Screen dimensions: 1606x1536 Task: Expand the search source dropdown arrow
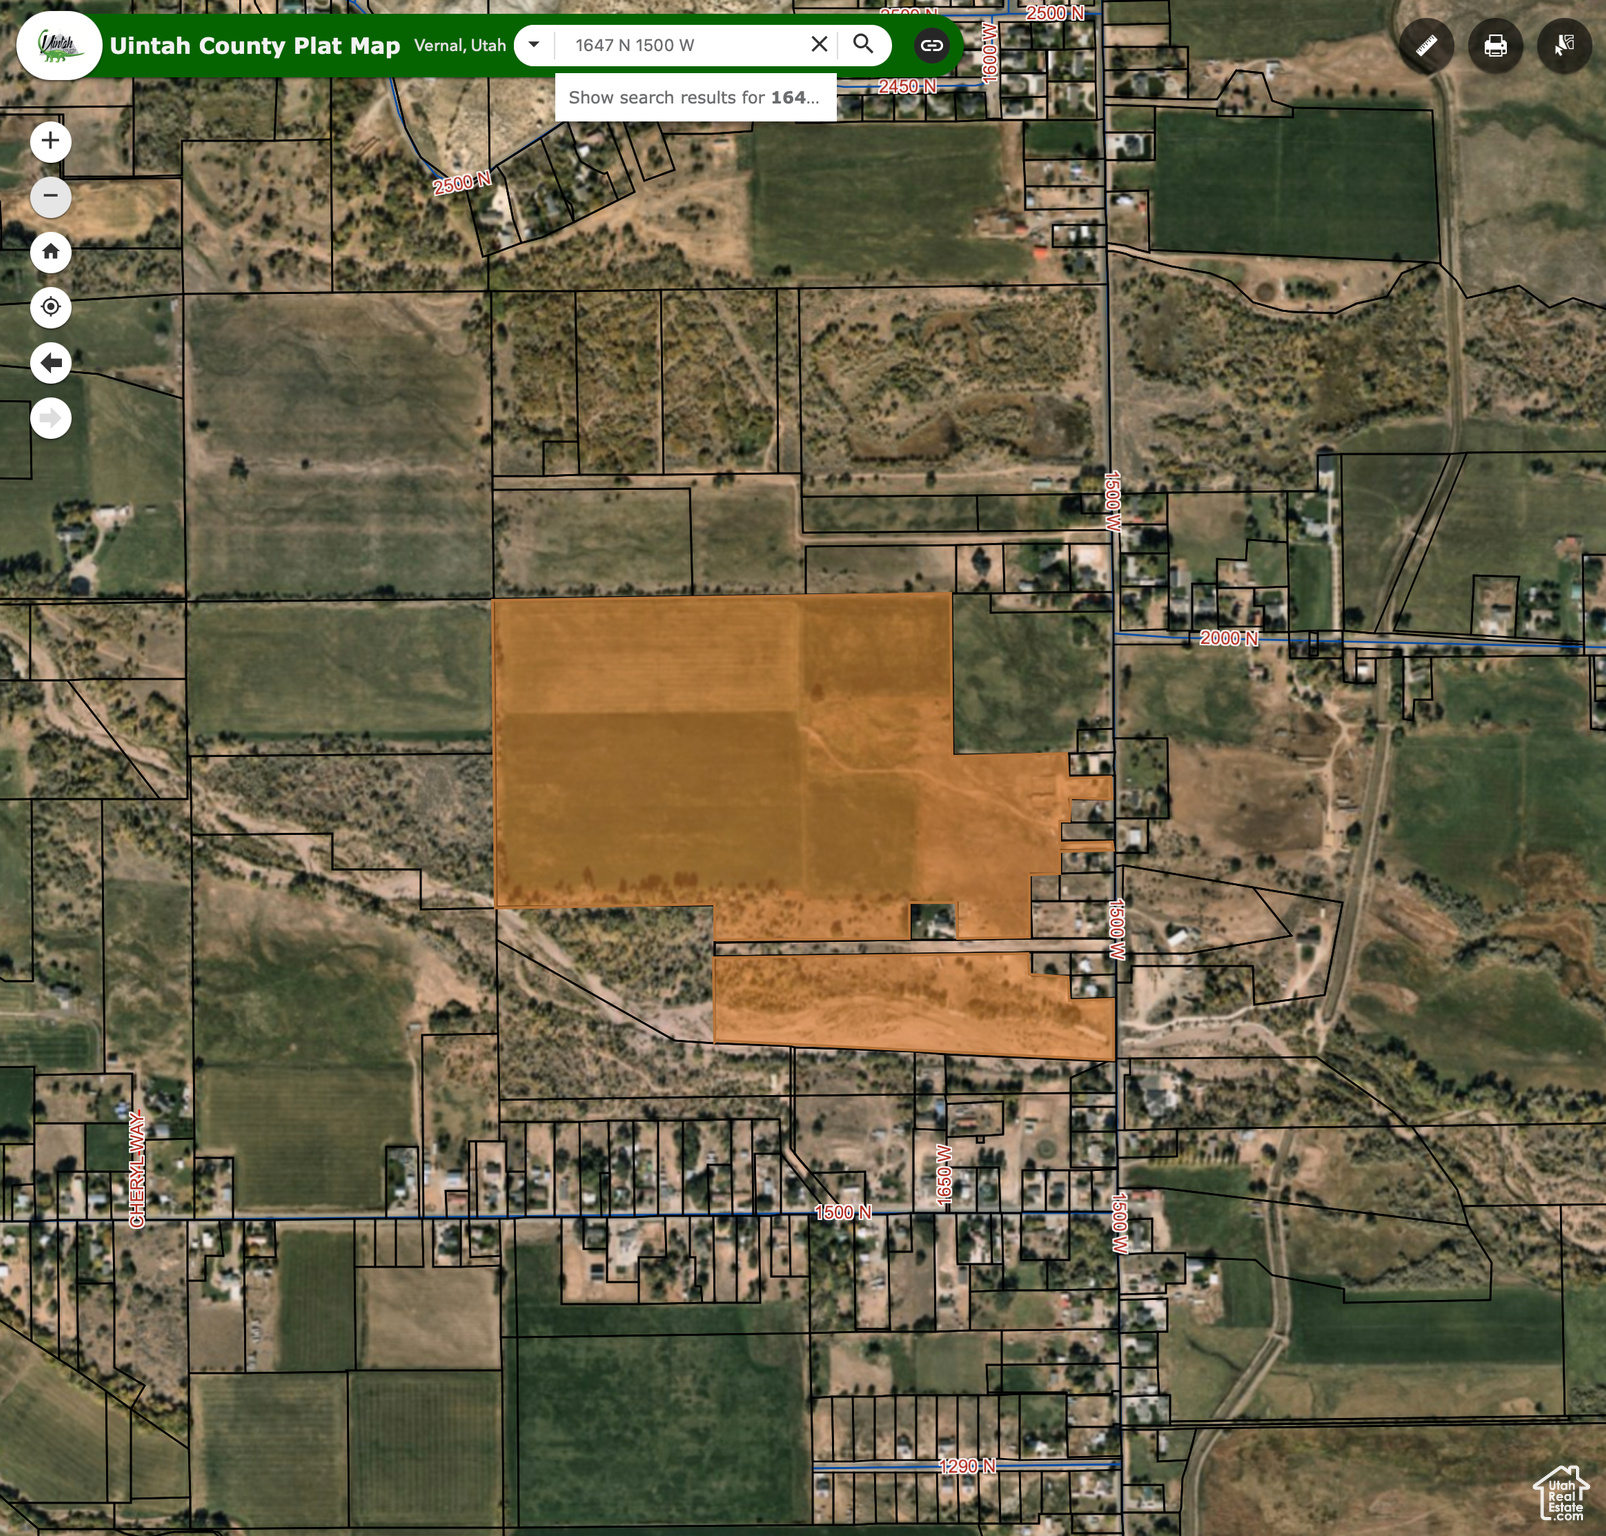534,45
